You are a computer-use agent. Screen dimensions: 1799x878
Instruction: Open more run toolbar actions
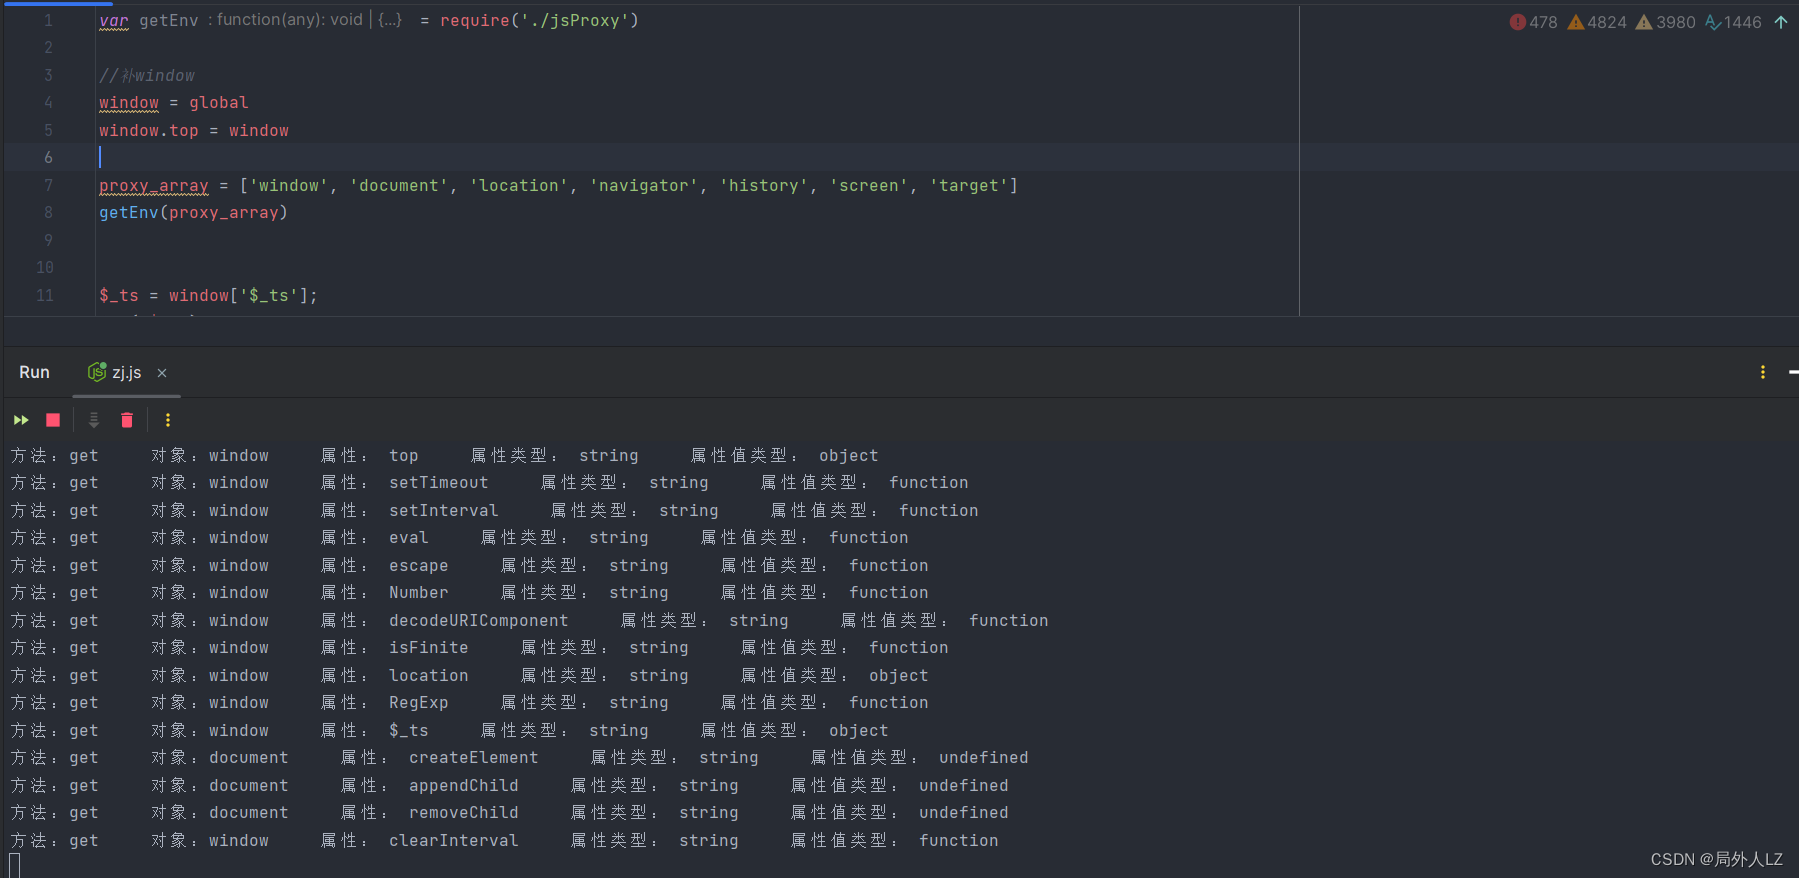coord(168,420)
